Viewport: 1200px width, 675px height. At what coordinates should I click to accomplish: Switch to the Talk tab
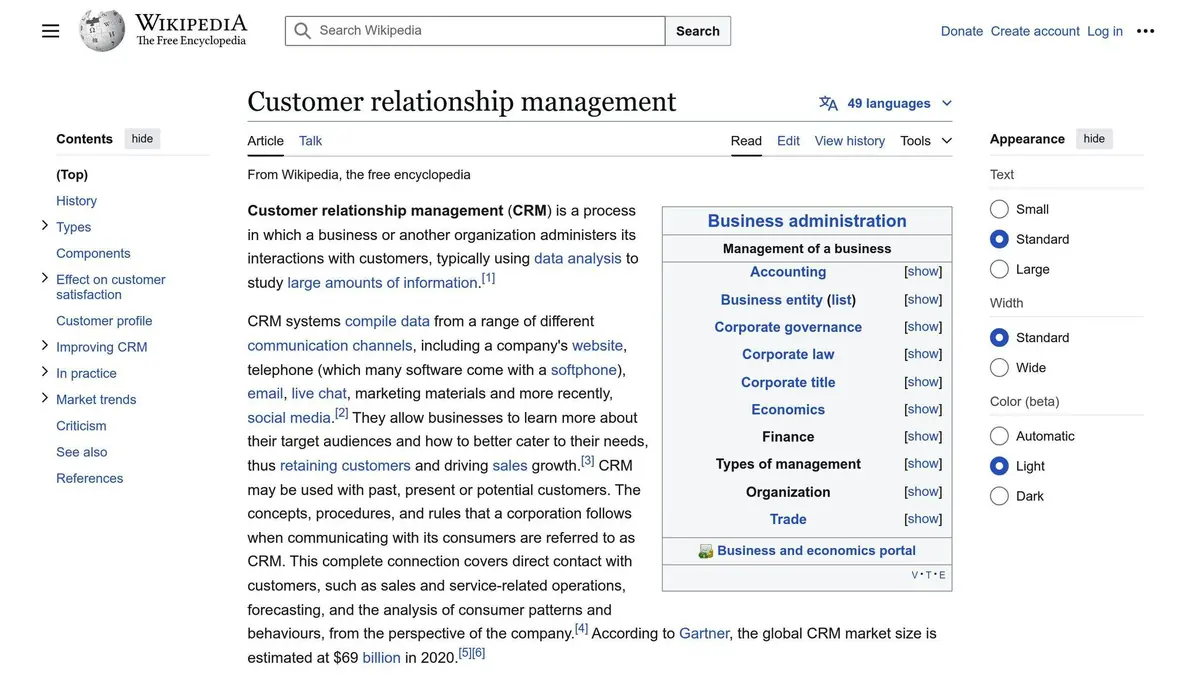pyautogui.click(x=311, y=141)
